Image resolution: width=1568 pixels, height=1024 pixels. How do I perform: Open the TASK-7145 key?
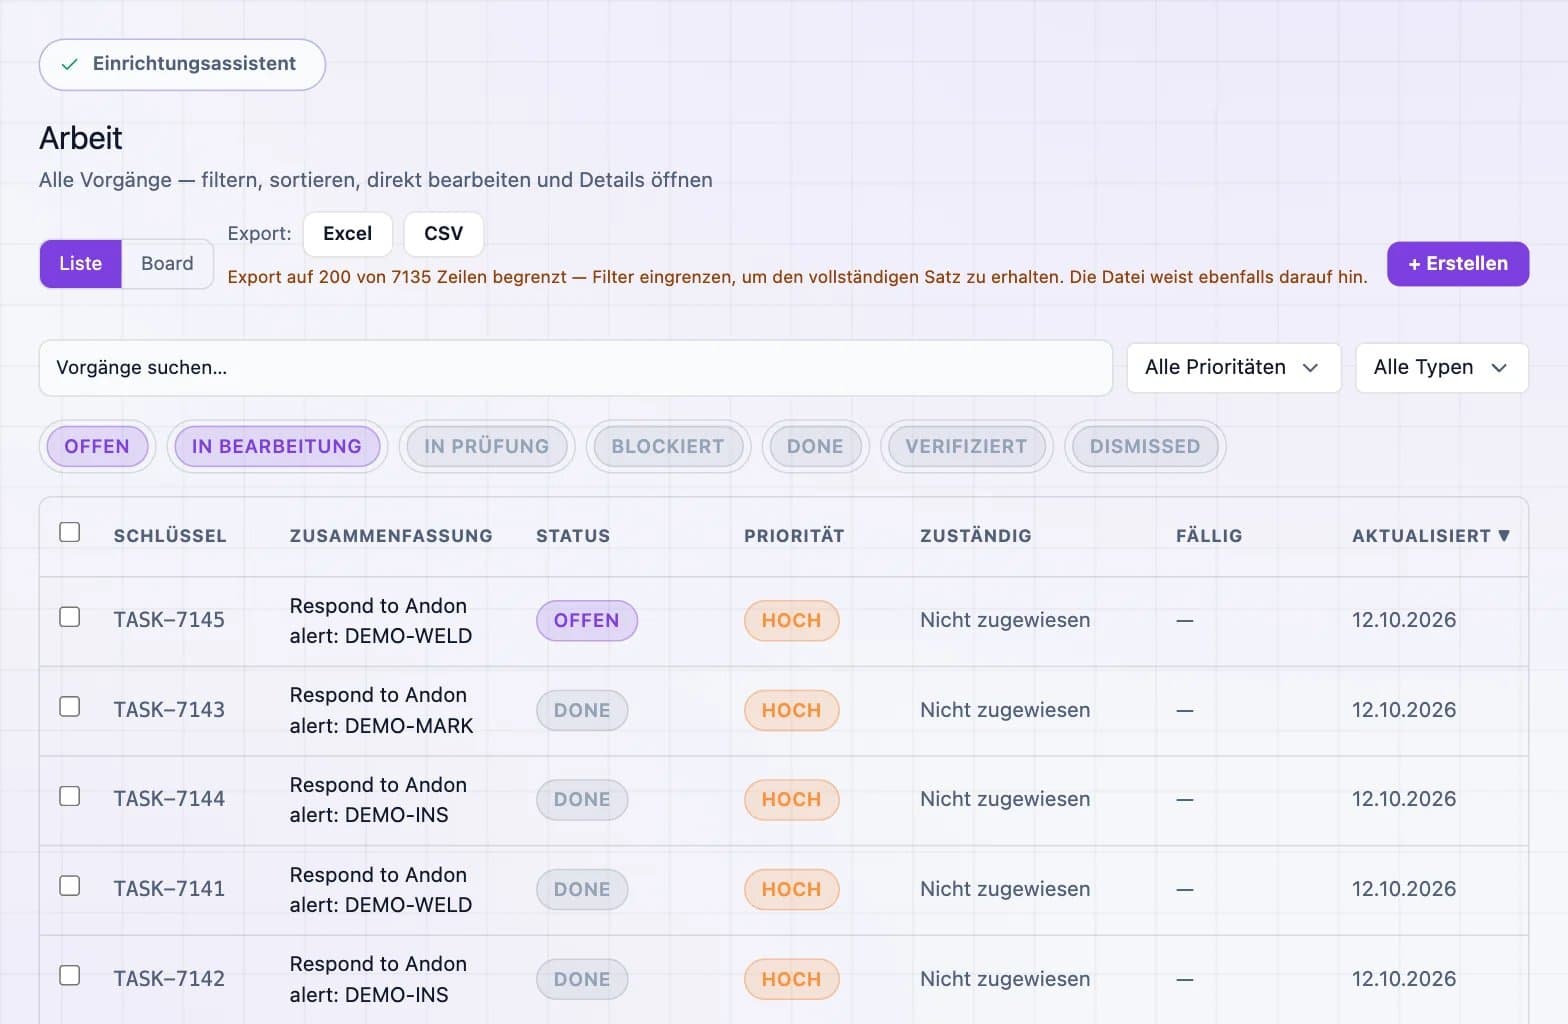tap(169, 620)
